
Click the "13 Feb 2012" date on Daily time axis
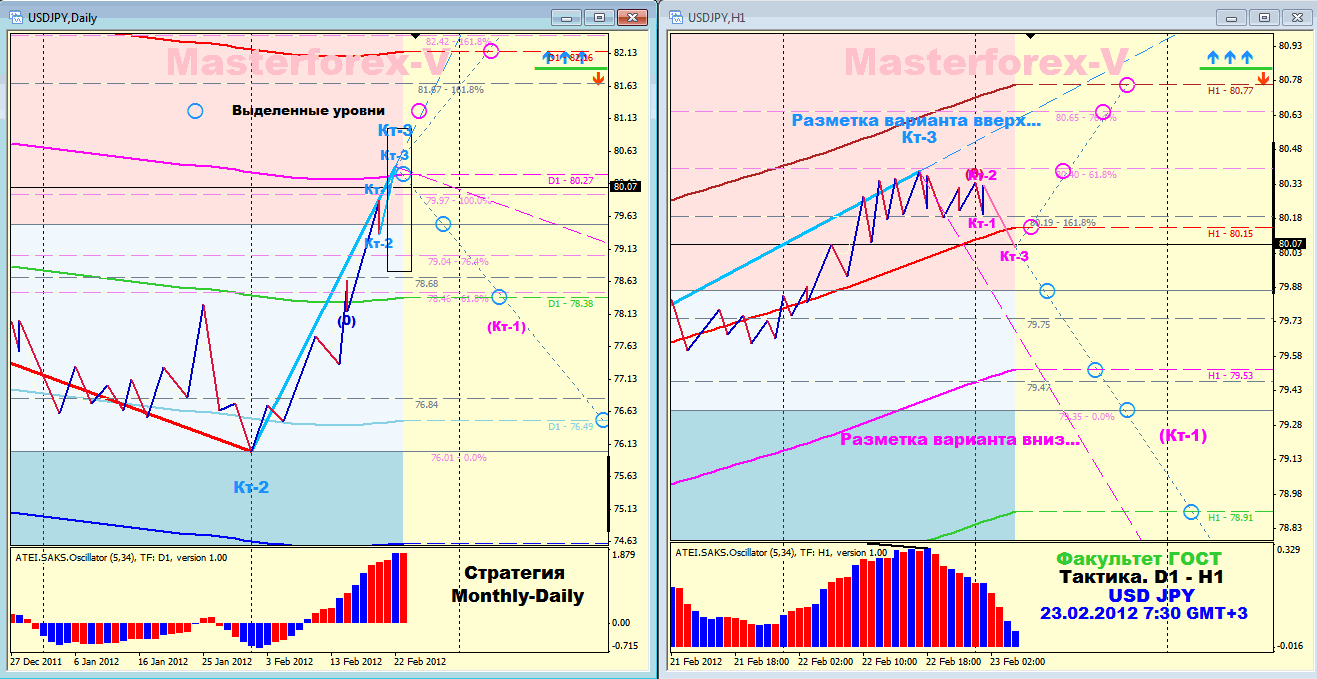(356, 662)
